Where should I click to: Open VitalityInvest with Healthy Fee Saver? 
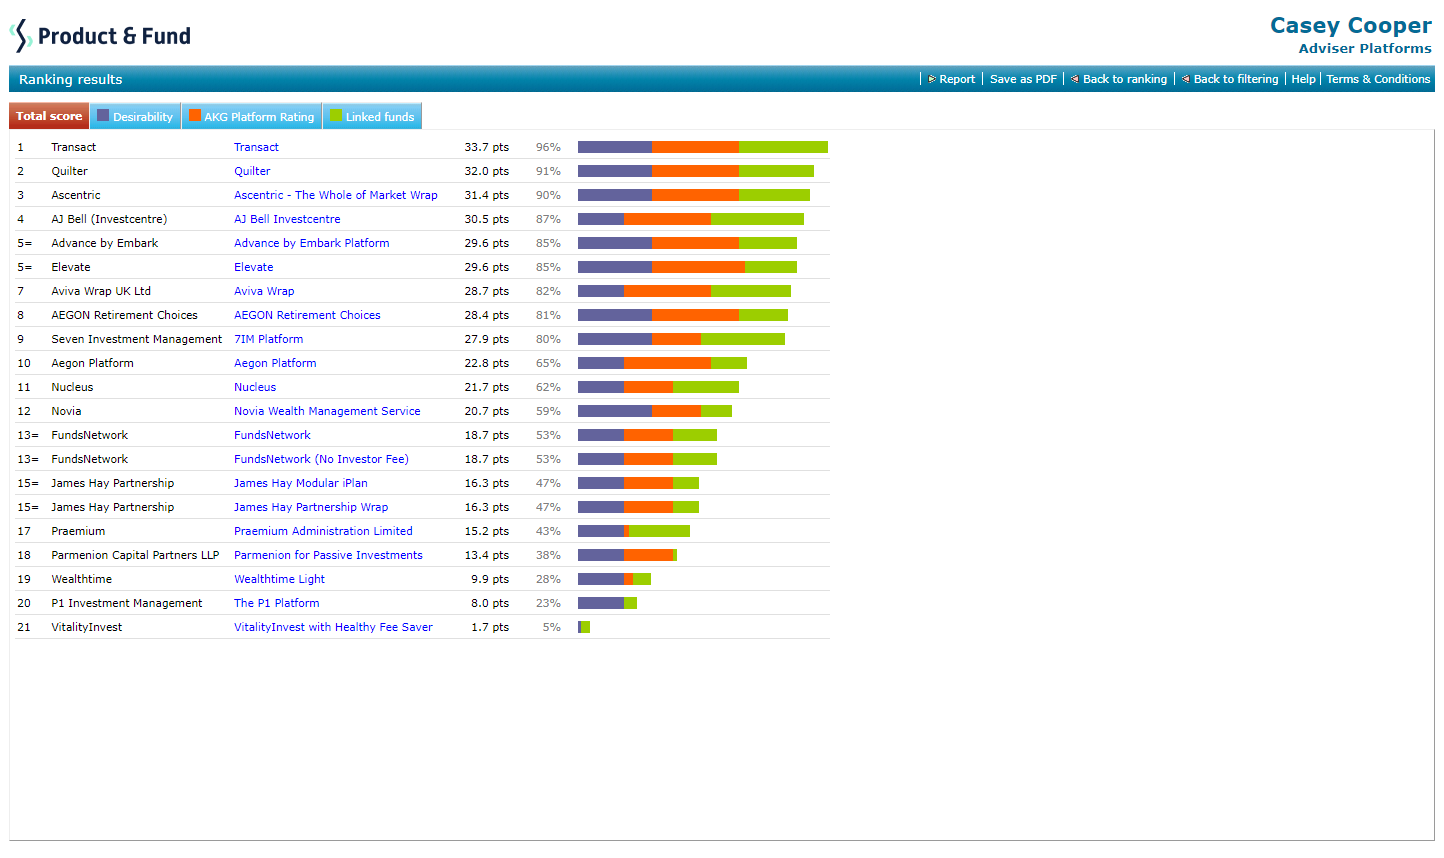tap(333, 627)
